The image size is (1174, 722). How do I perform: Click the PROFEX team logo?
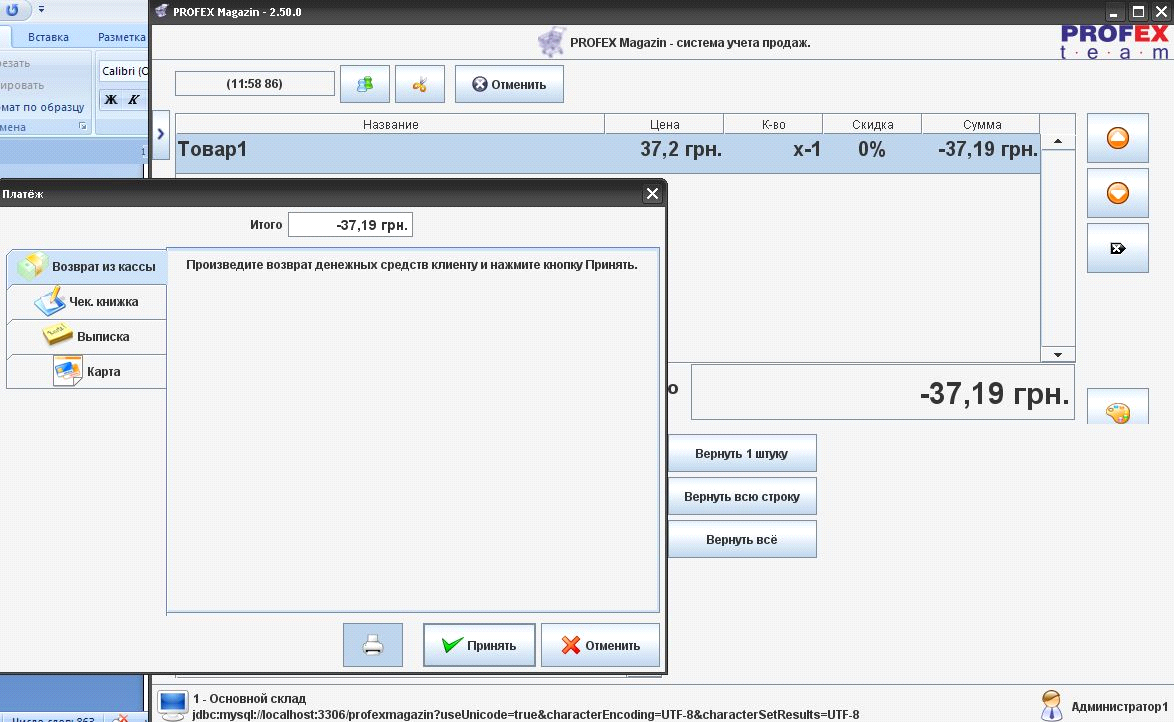click(x=1114, y=42)
